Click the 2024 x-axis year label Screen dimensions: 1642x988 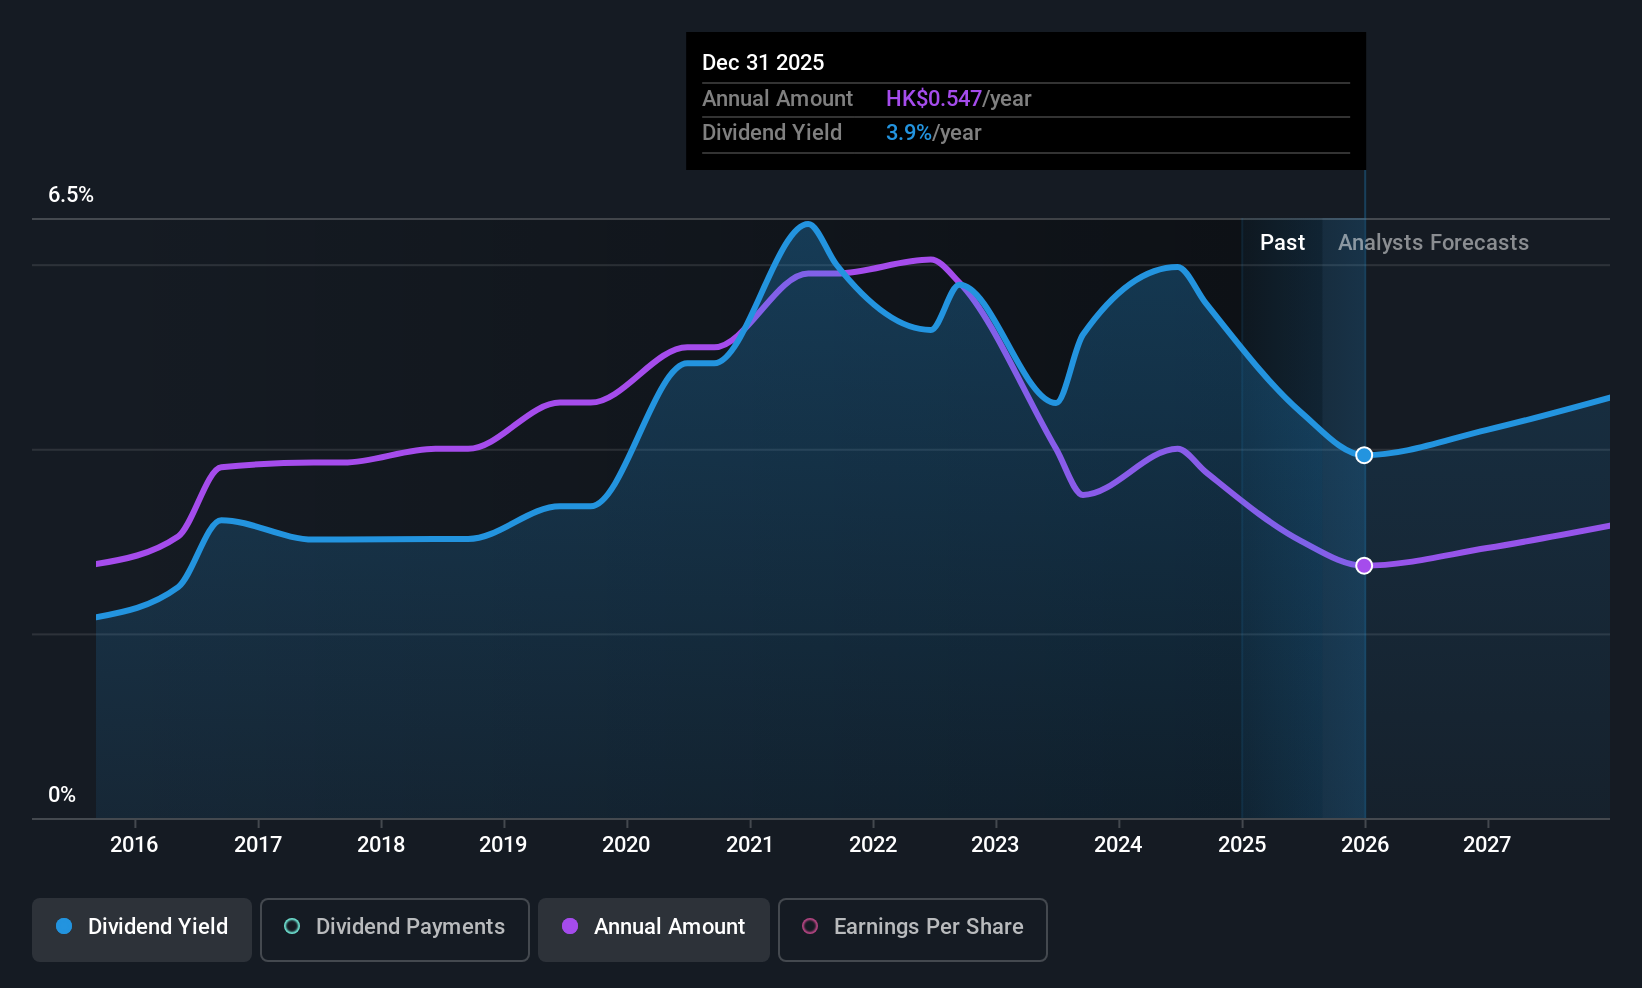[x=1118, y=844]
